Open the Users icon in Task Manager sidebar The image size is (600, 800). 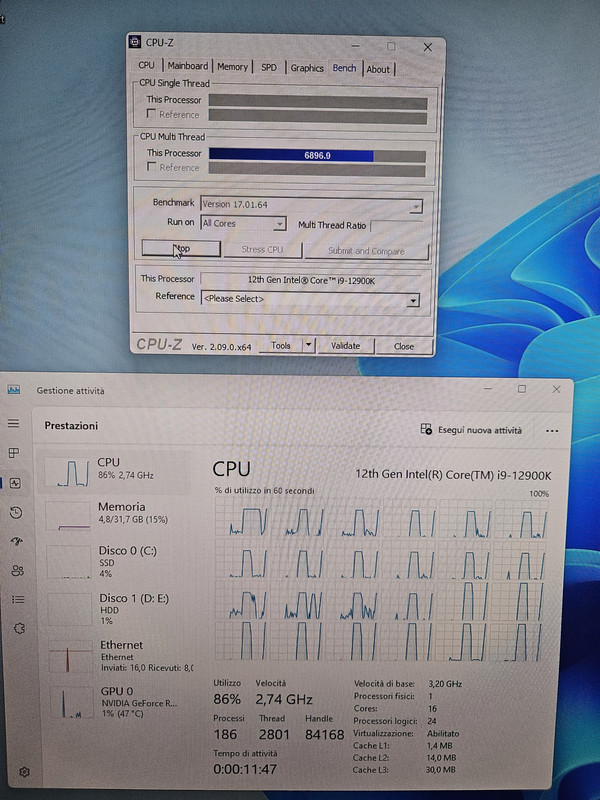coord(17,570)
